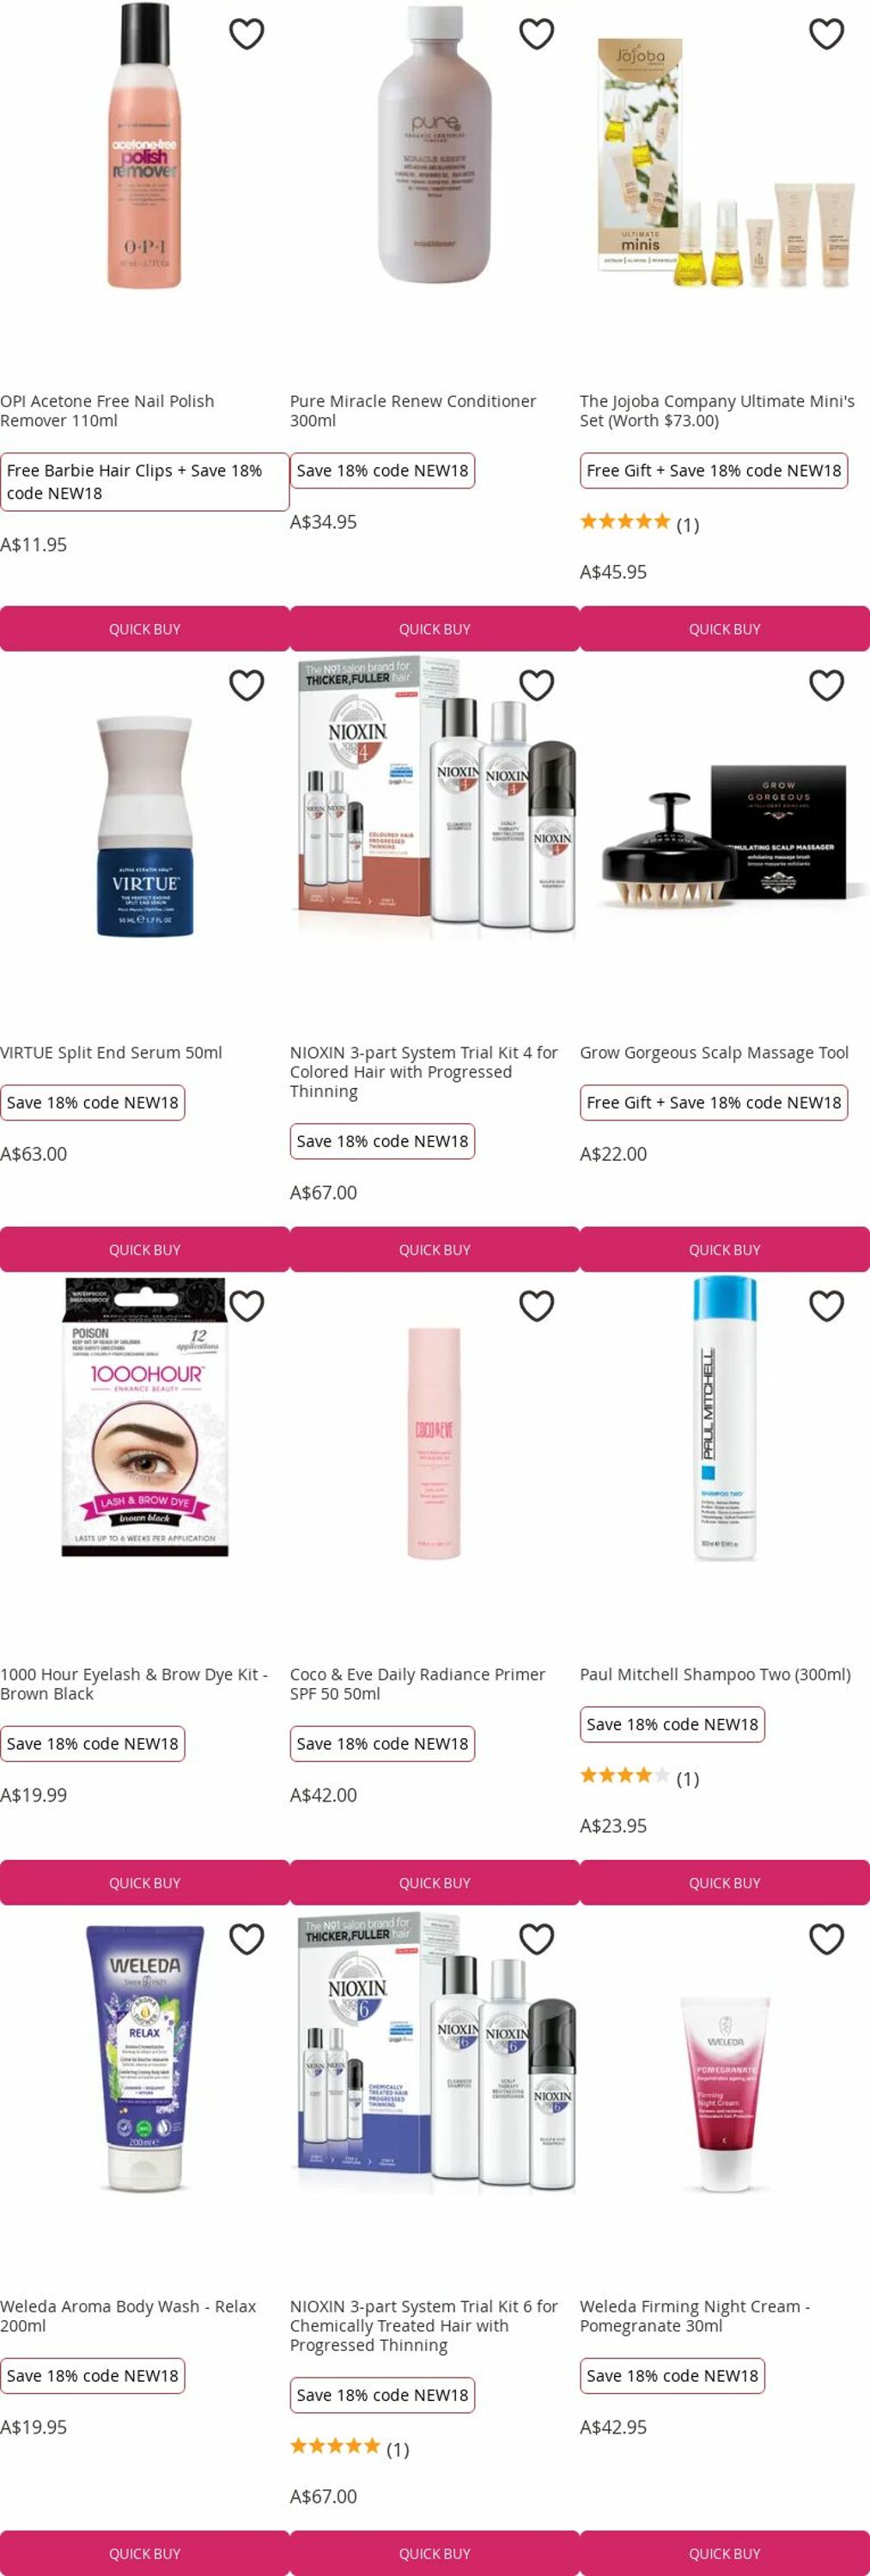Quick buy the OPI Nail Polish Remover
The image size is (870, 2576).
point(145,629)
